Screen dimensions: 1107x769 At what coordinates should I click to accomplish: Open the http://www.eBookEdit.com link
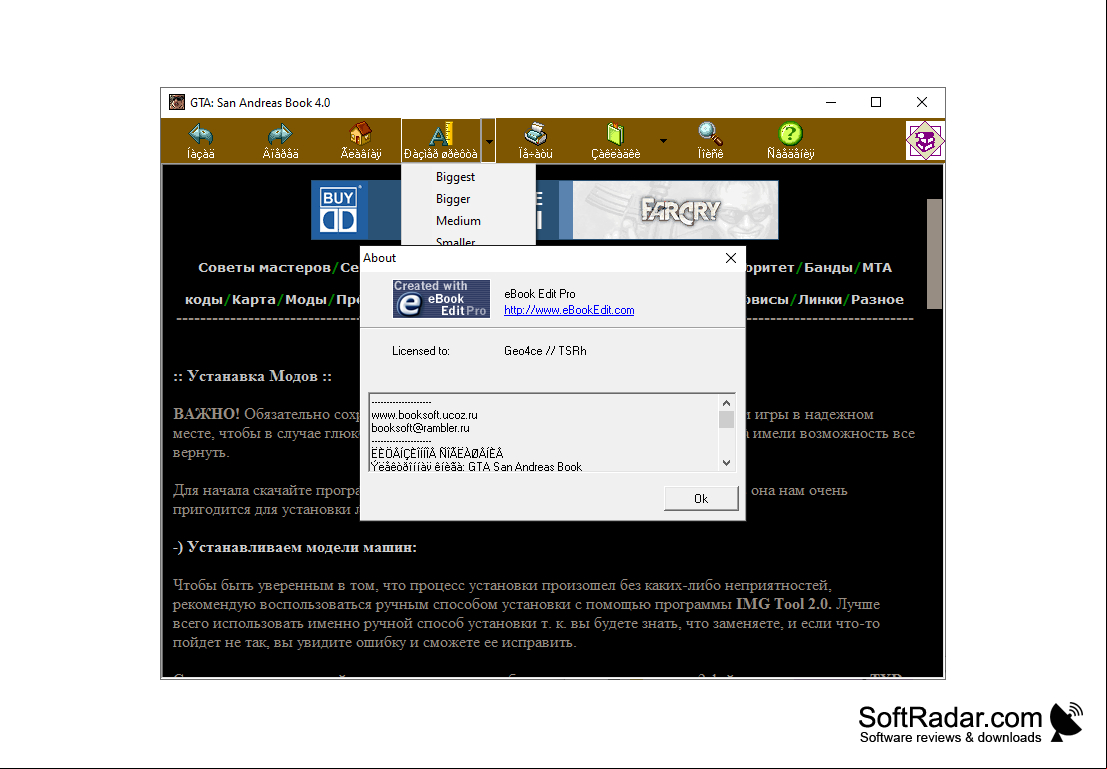pyautogui.click(x=569, y=310)
